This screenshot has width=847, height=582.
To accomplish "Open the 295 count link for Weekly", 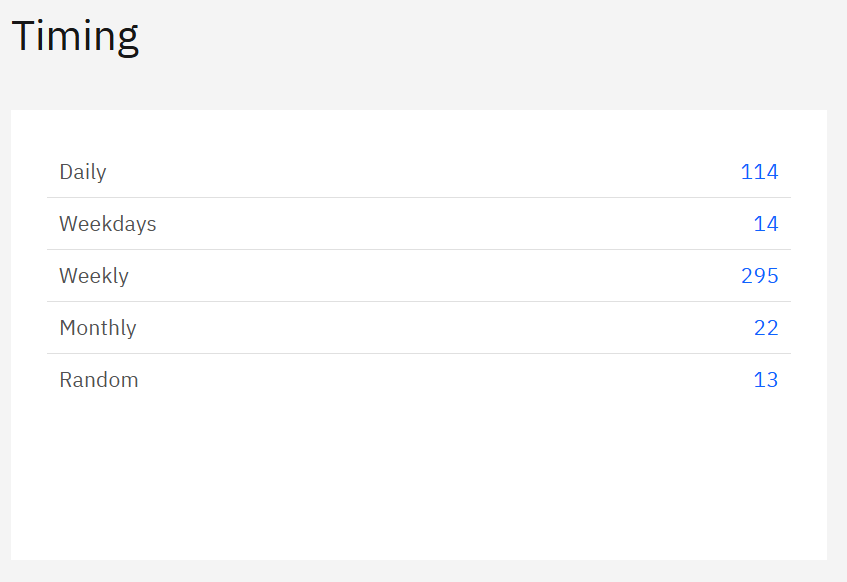I will click(x=759, y=276).
